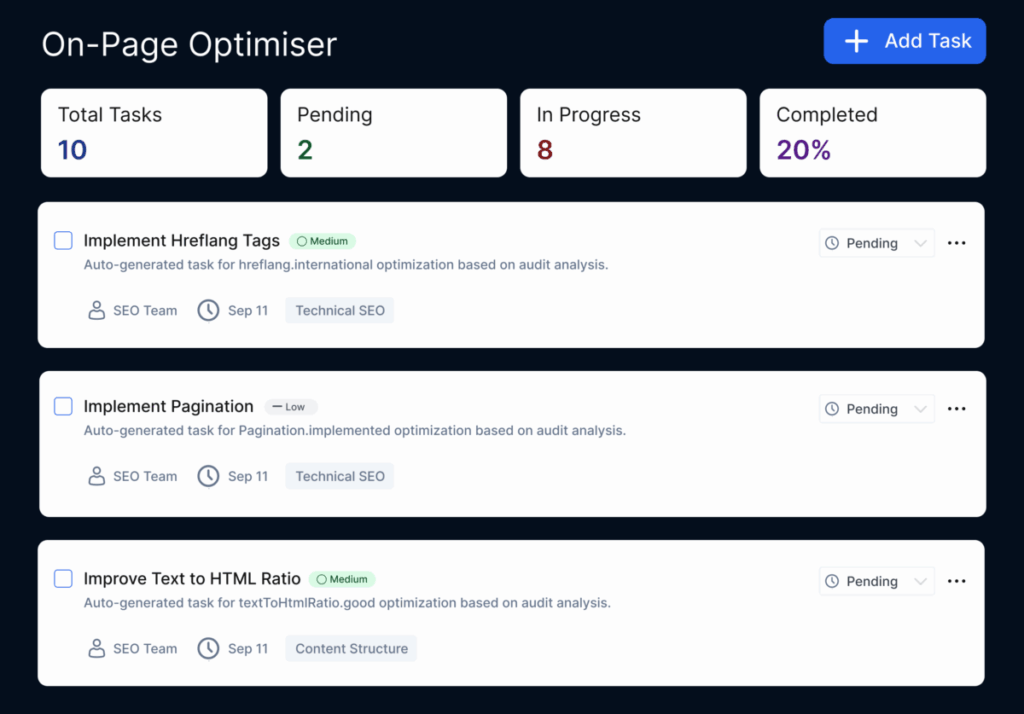Screen dimensions: 1024x714
Task: Click the Medium priority badge on Hreflang task
Action: [x=322, y=241]
